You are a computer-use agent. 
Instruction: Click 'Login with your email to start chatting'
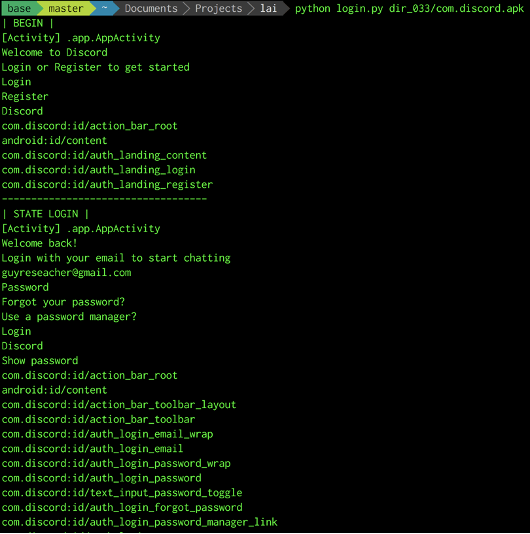[x=116, y=258]
